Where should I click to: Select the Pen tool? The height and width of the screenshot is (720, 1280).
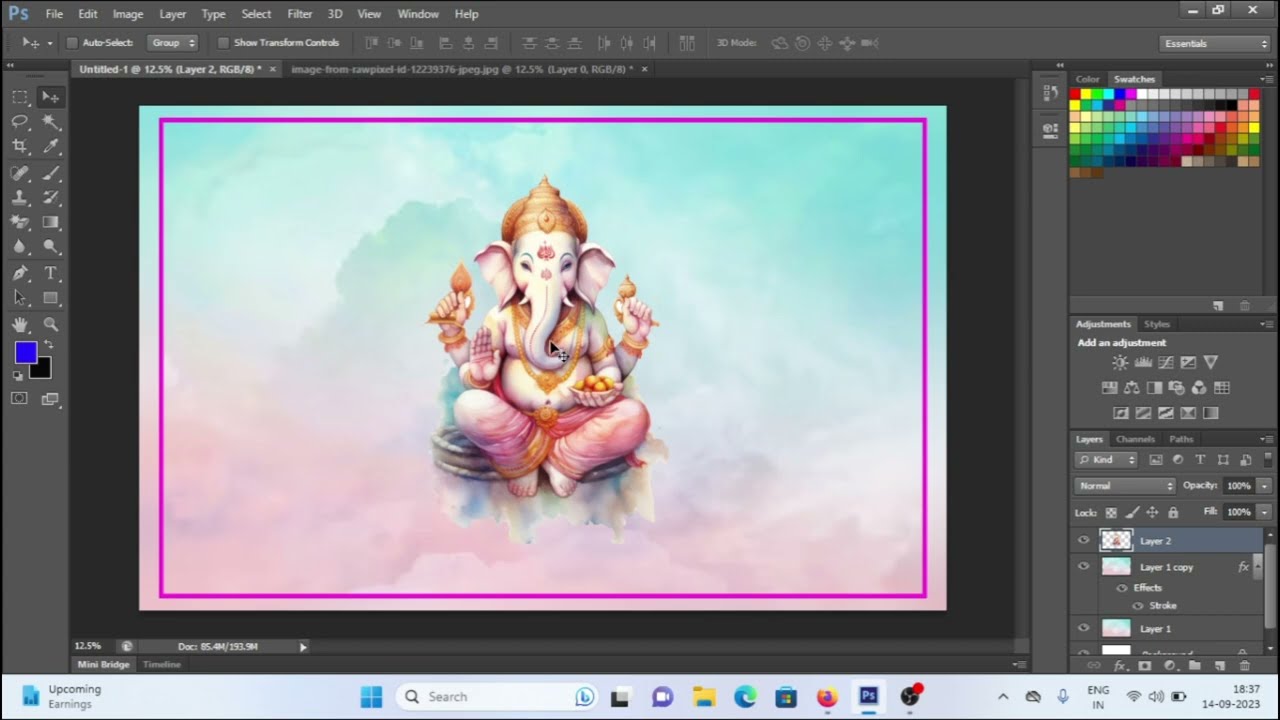(x=20, y=273)
